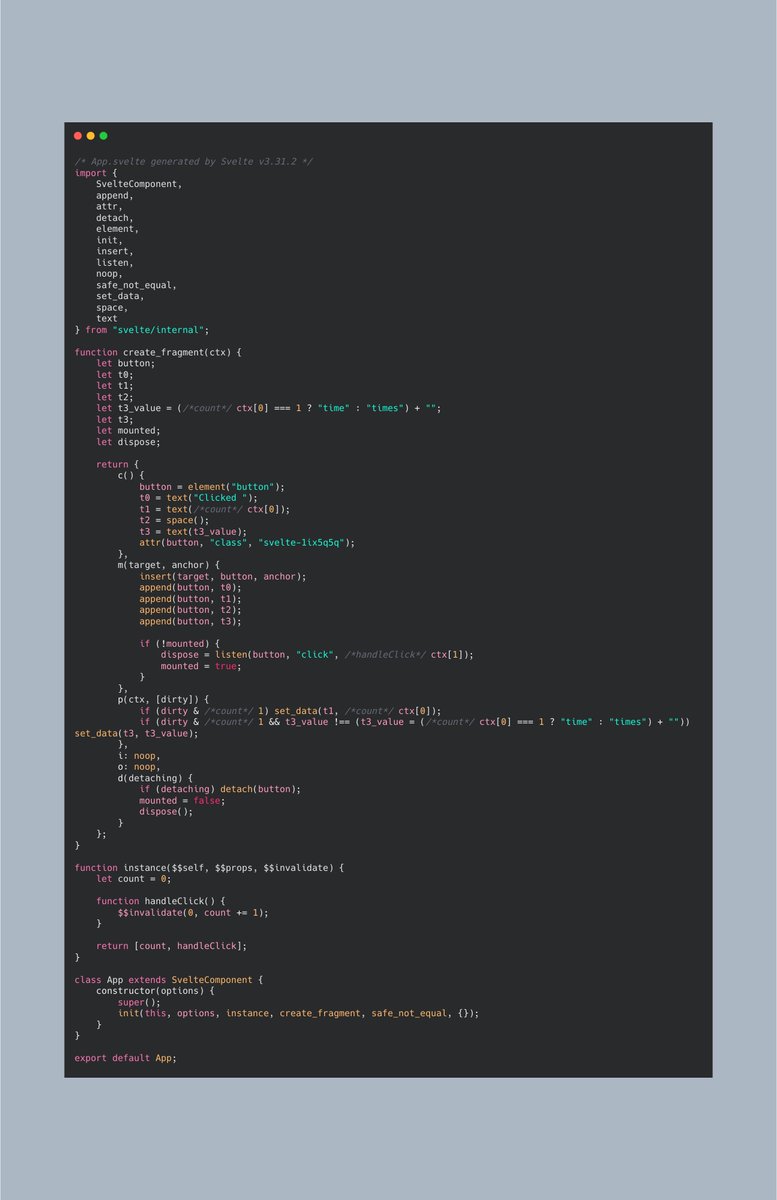The height and width of the screenshot is (1200, 777).
Task: Click "function create_fragment(ctx) {" line
Action: click(x=159, y=352)
